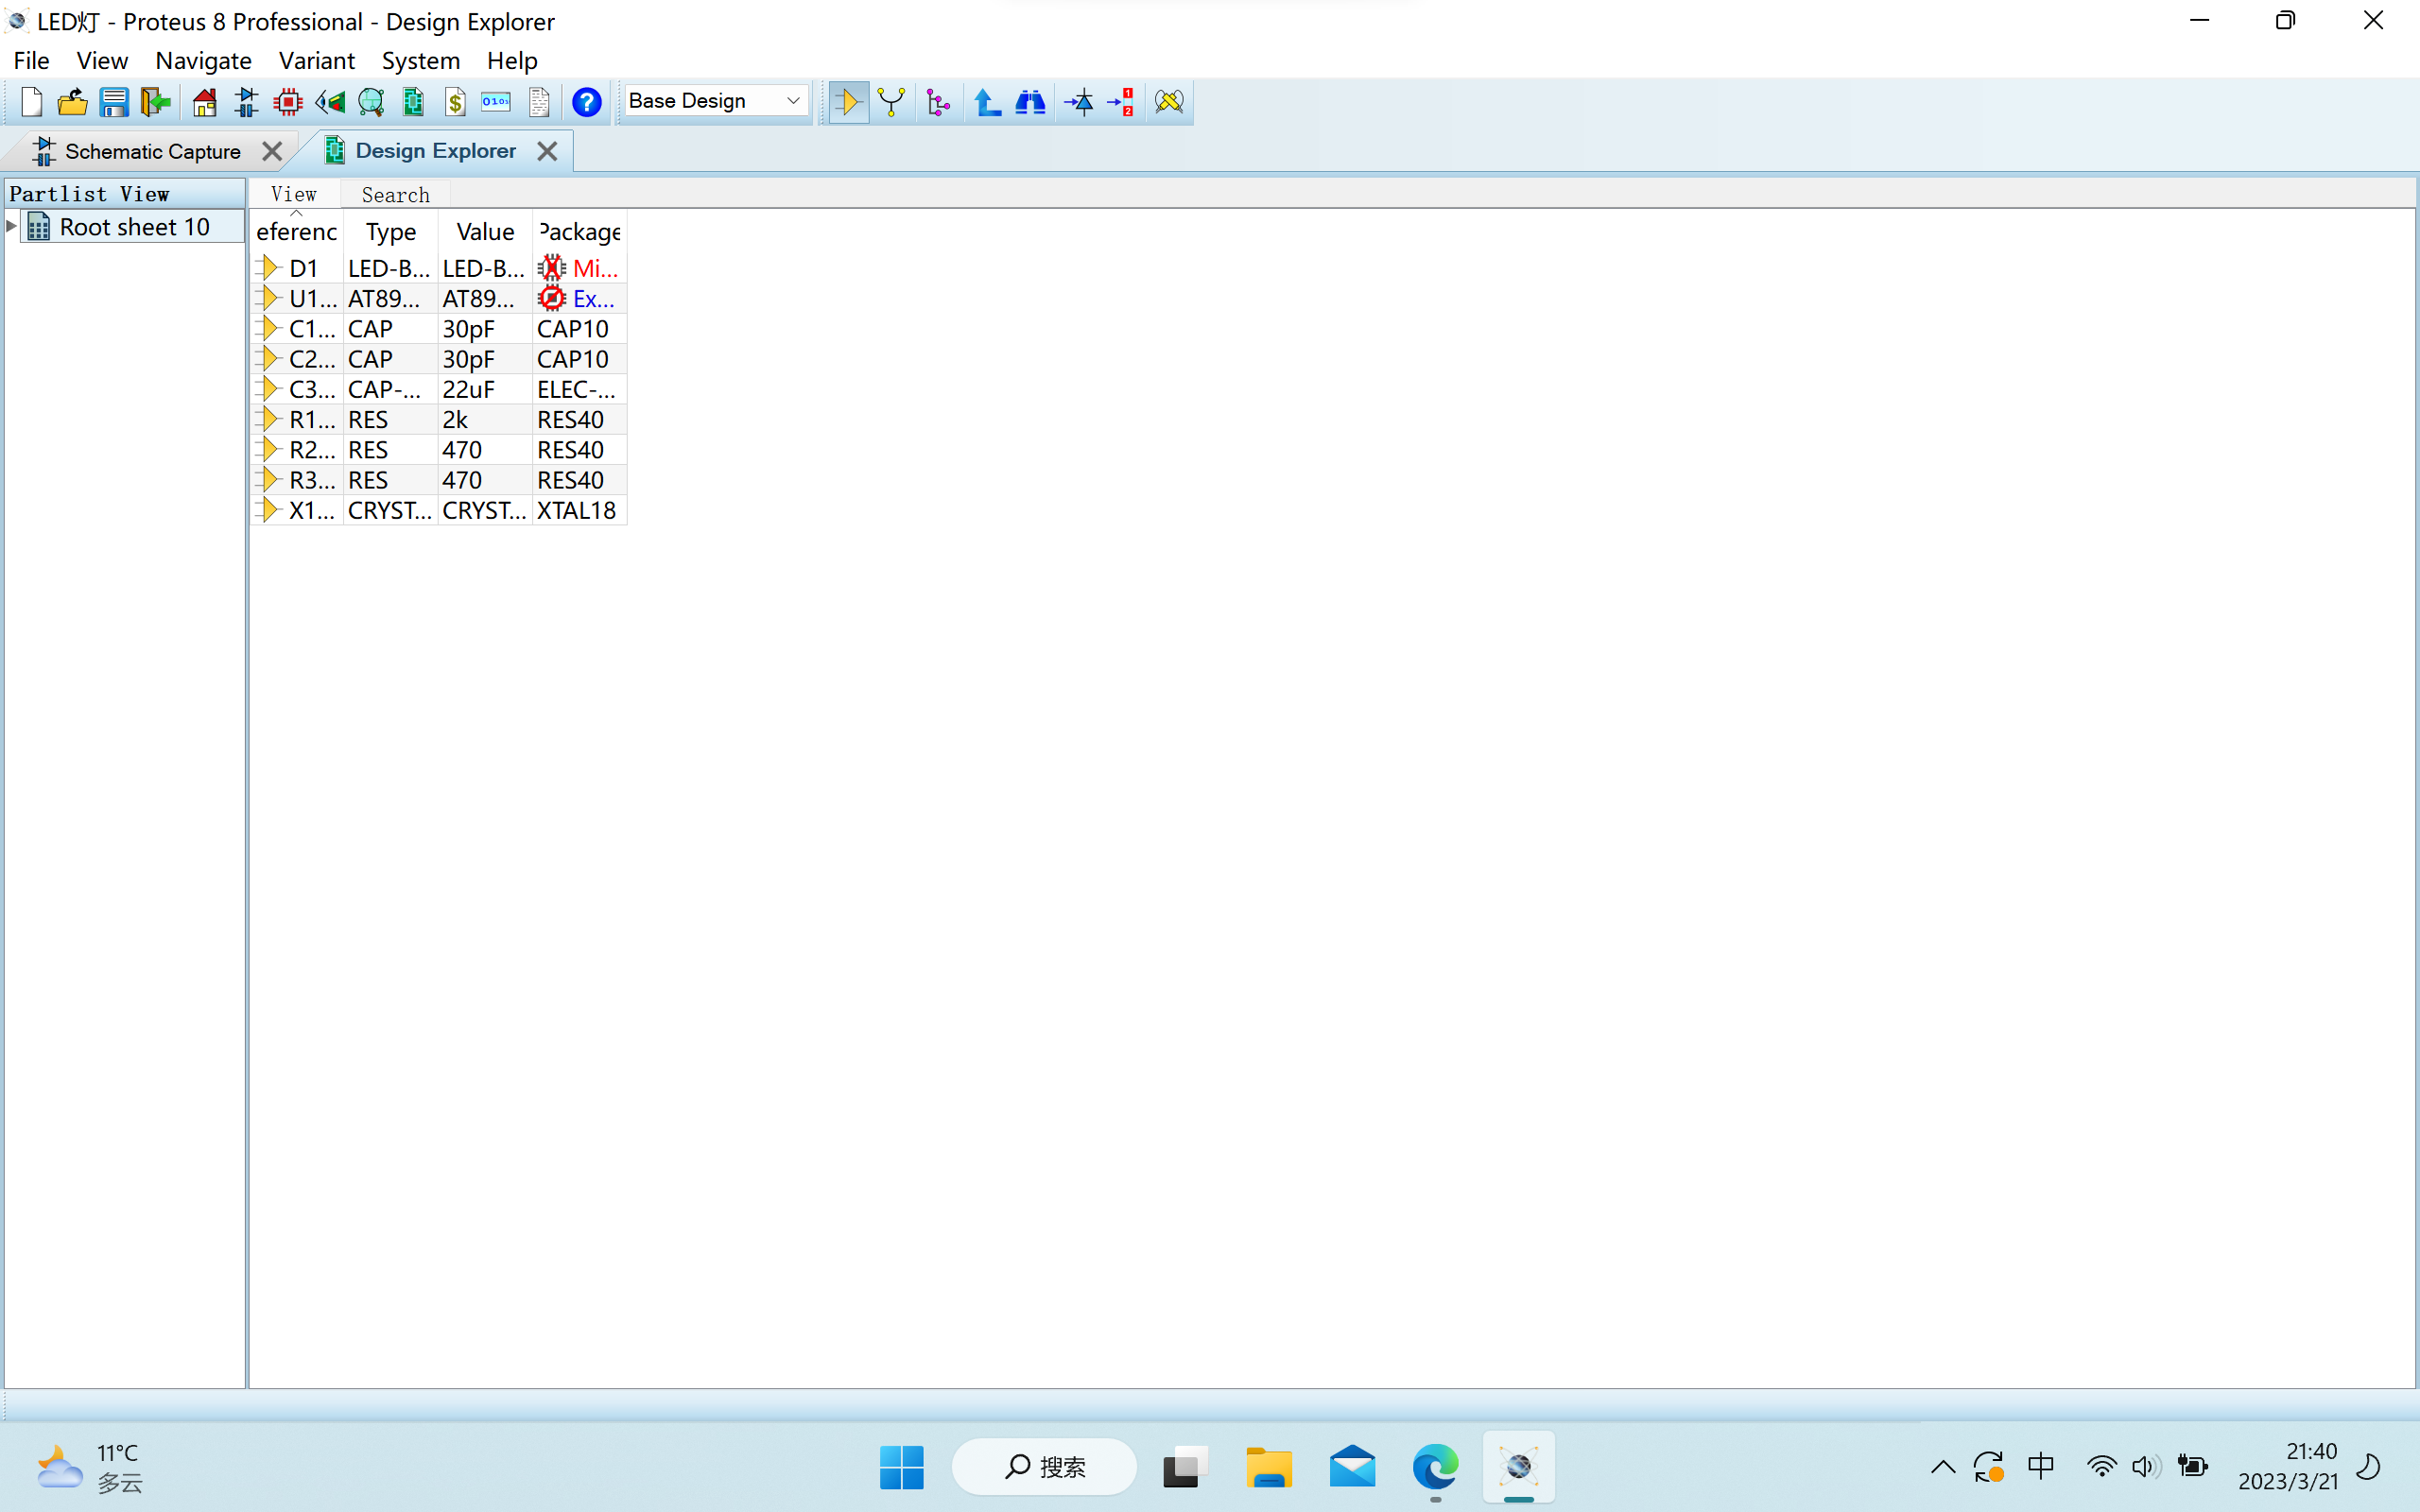Open the Base Design variant dropdown

click(x=715, y=101)
